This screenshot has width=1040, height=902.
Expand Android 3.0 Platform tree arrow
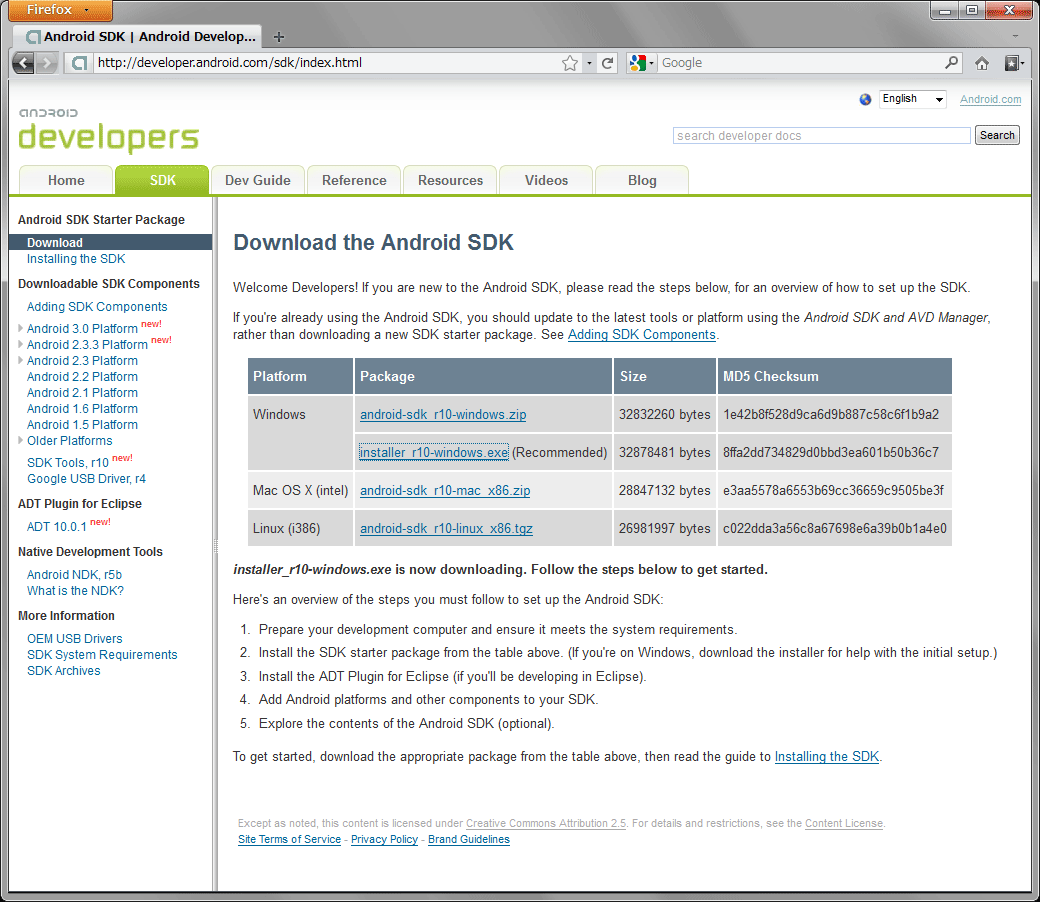tap(21, 328)
